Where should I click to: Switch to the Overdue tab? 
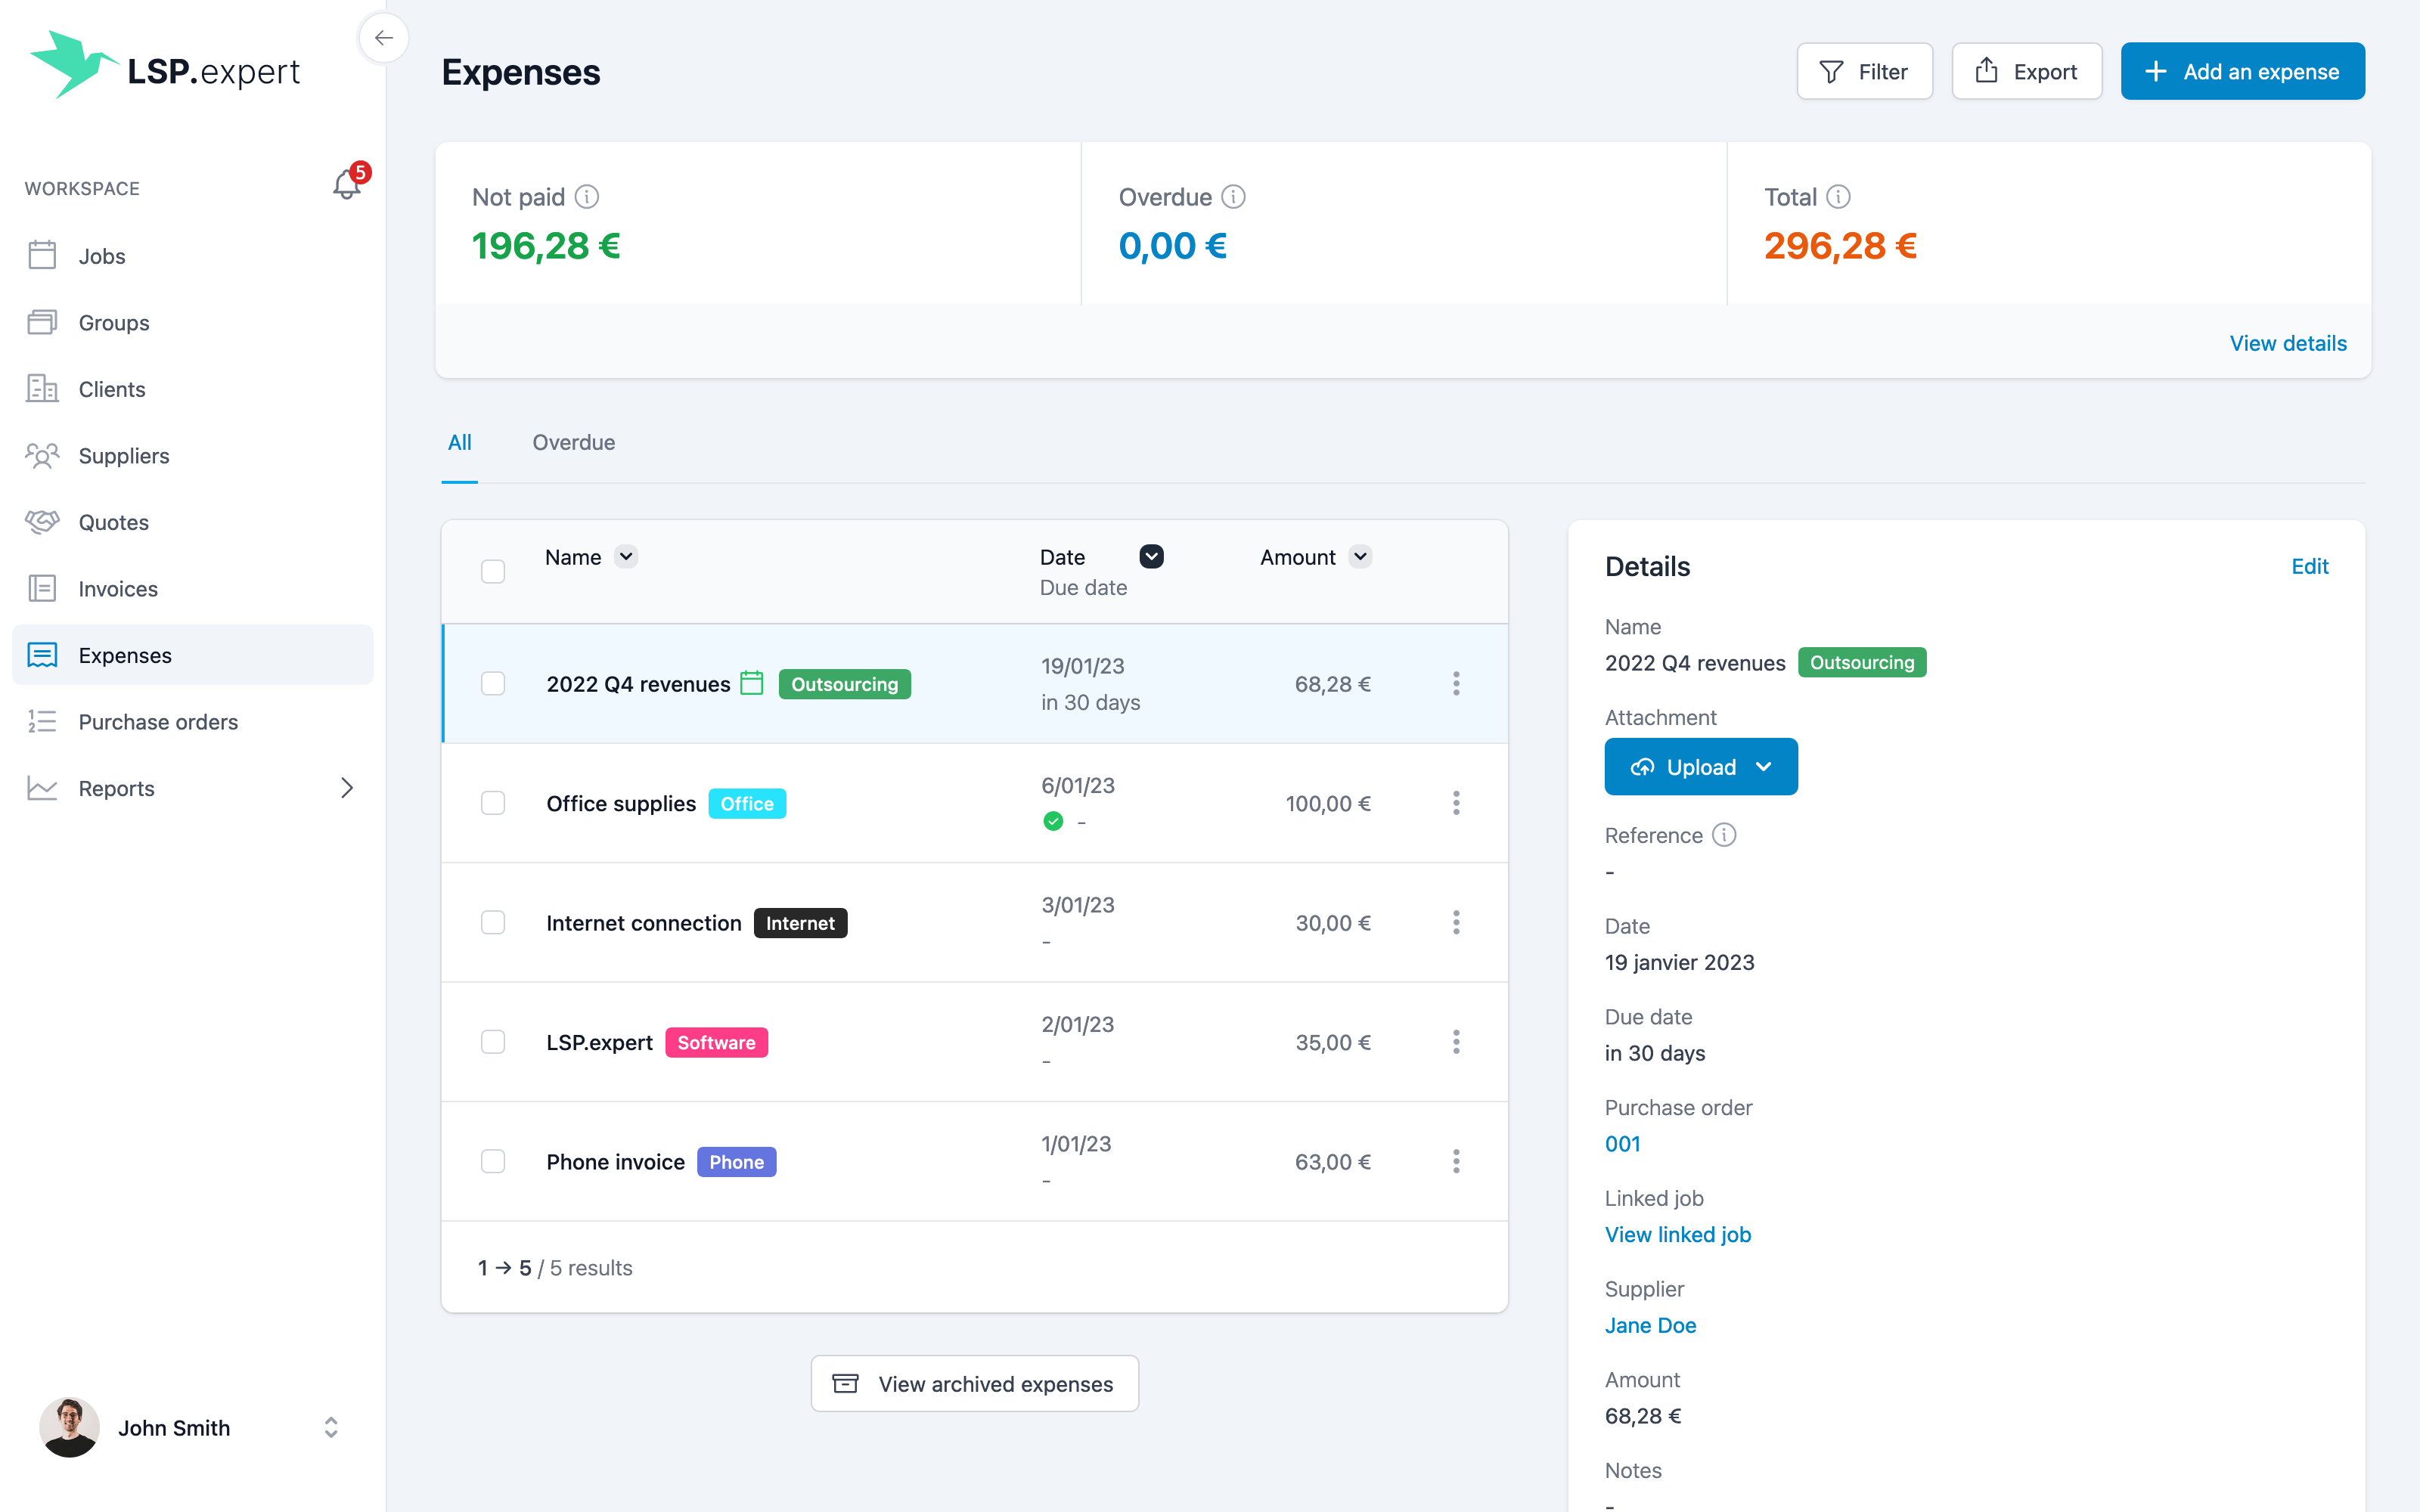tap(573, 442)
